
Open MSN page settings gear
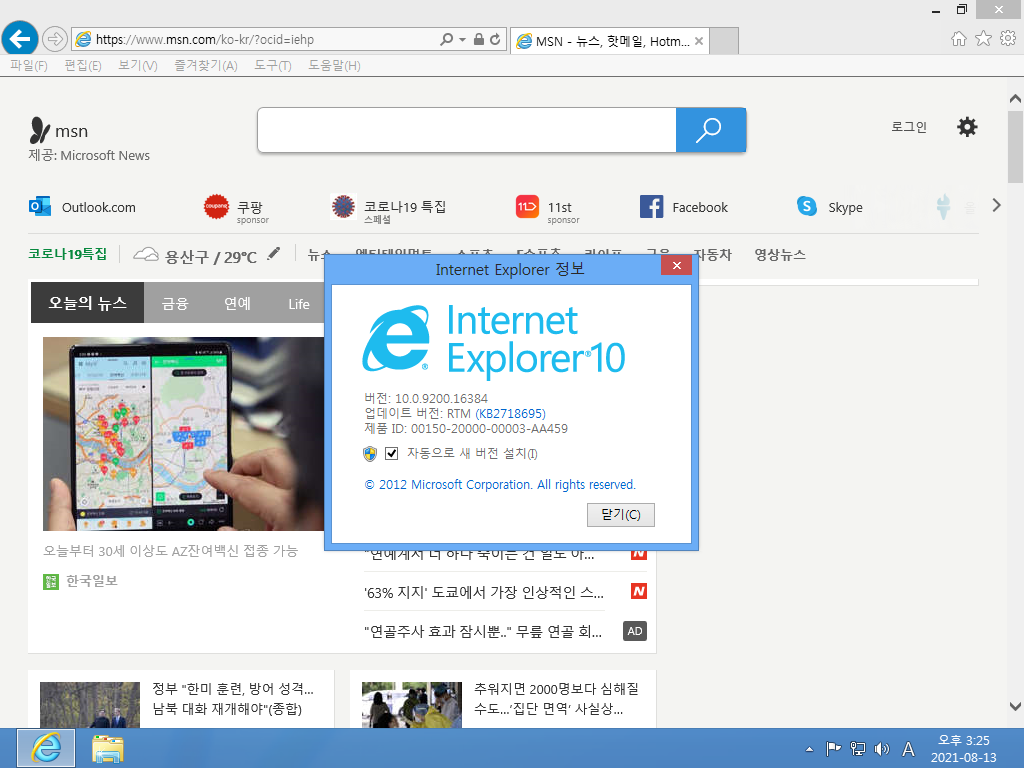[967, 127]
